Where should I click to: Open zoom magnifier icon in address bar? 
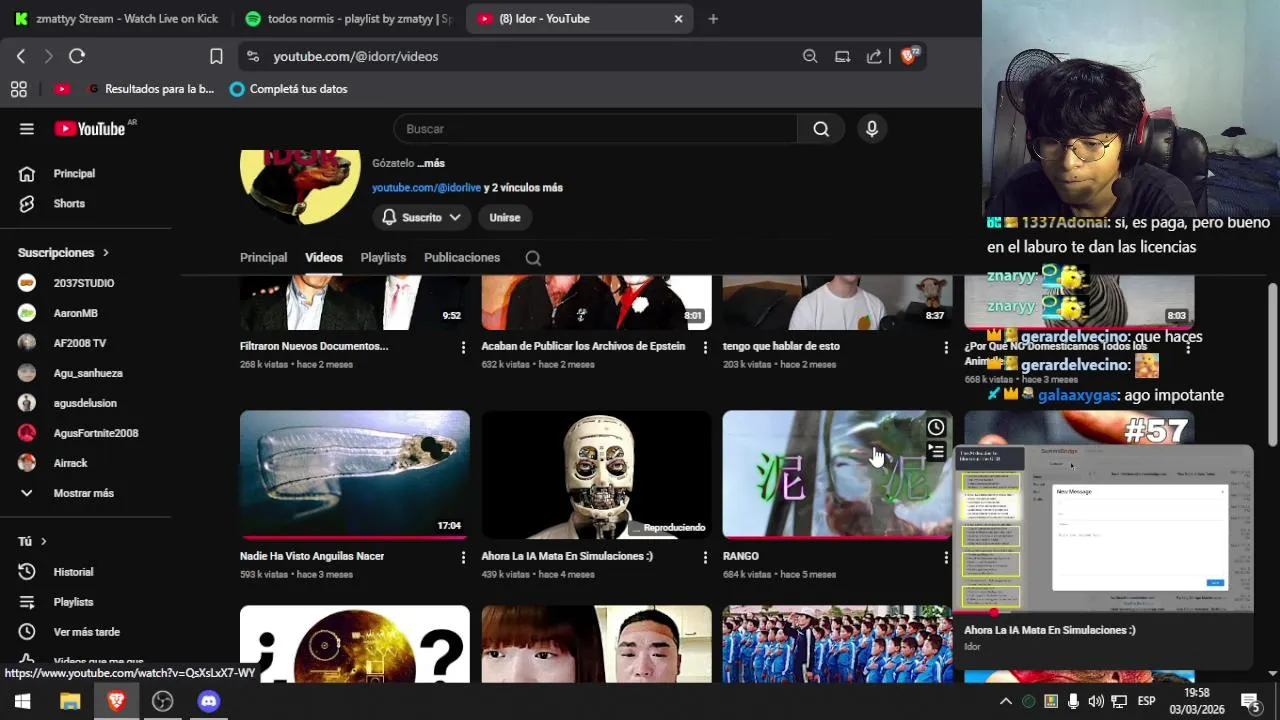[810, 56]
